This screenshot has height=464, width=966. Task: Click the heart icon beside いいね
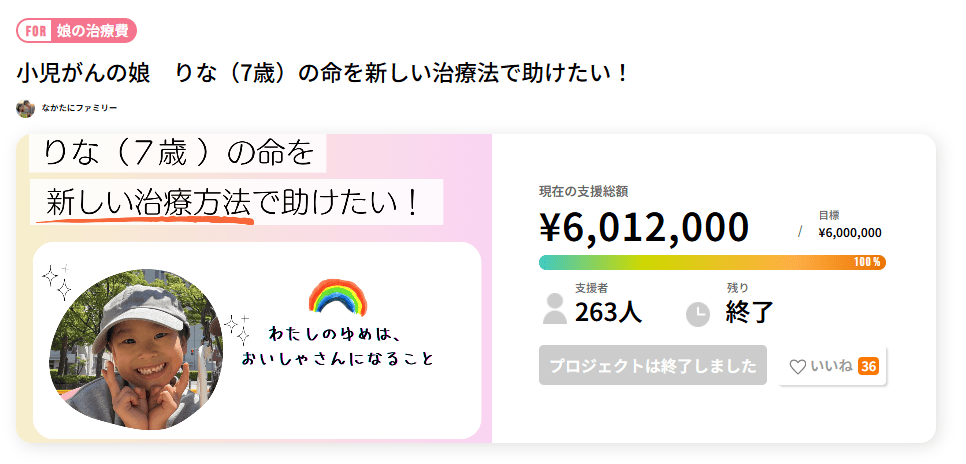click(x=797, y=367)
